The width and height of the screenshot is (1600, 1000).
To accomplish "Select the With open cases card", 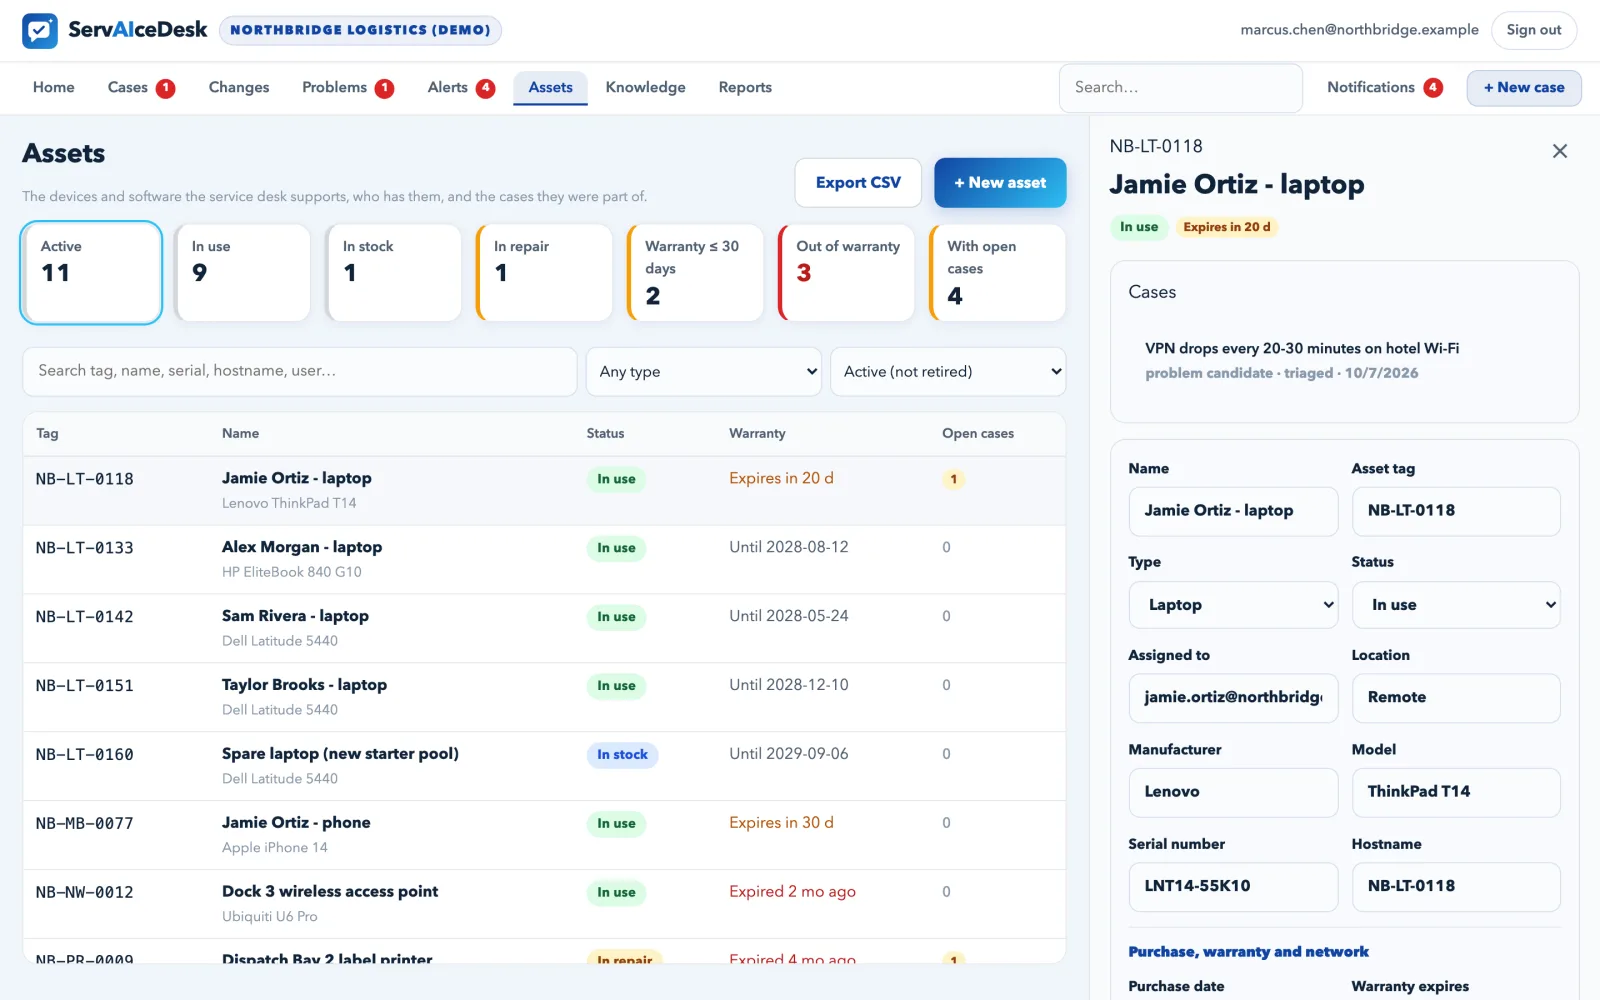I will coord(997,273).
